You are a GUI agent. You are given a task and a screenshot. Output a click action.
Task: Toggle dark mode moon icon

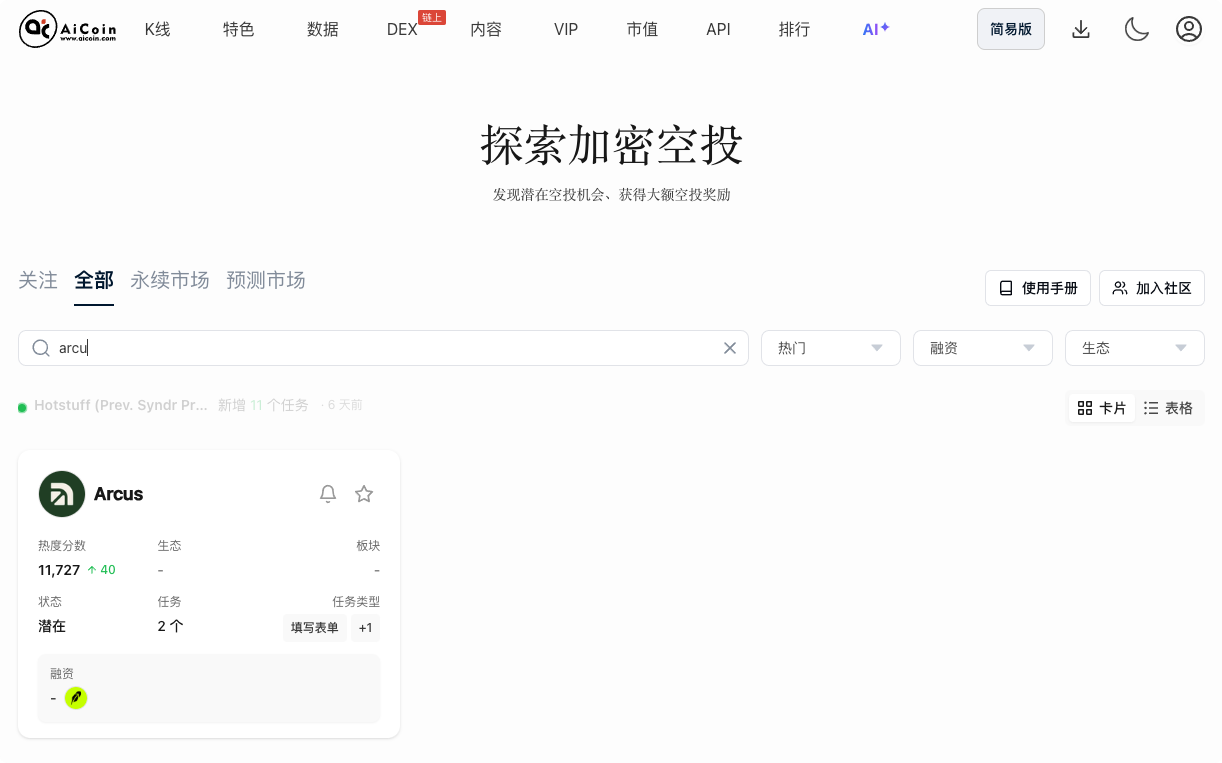coord(1136,30)
